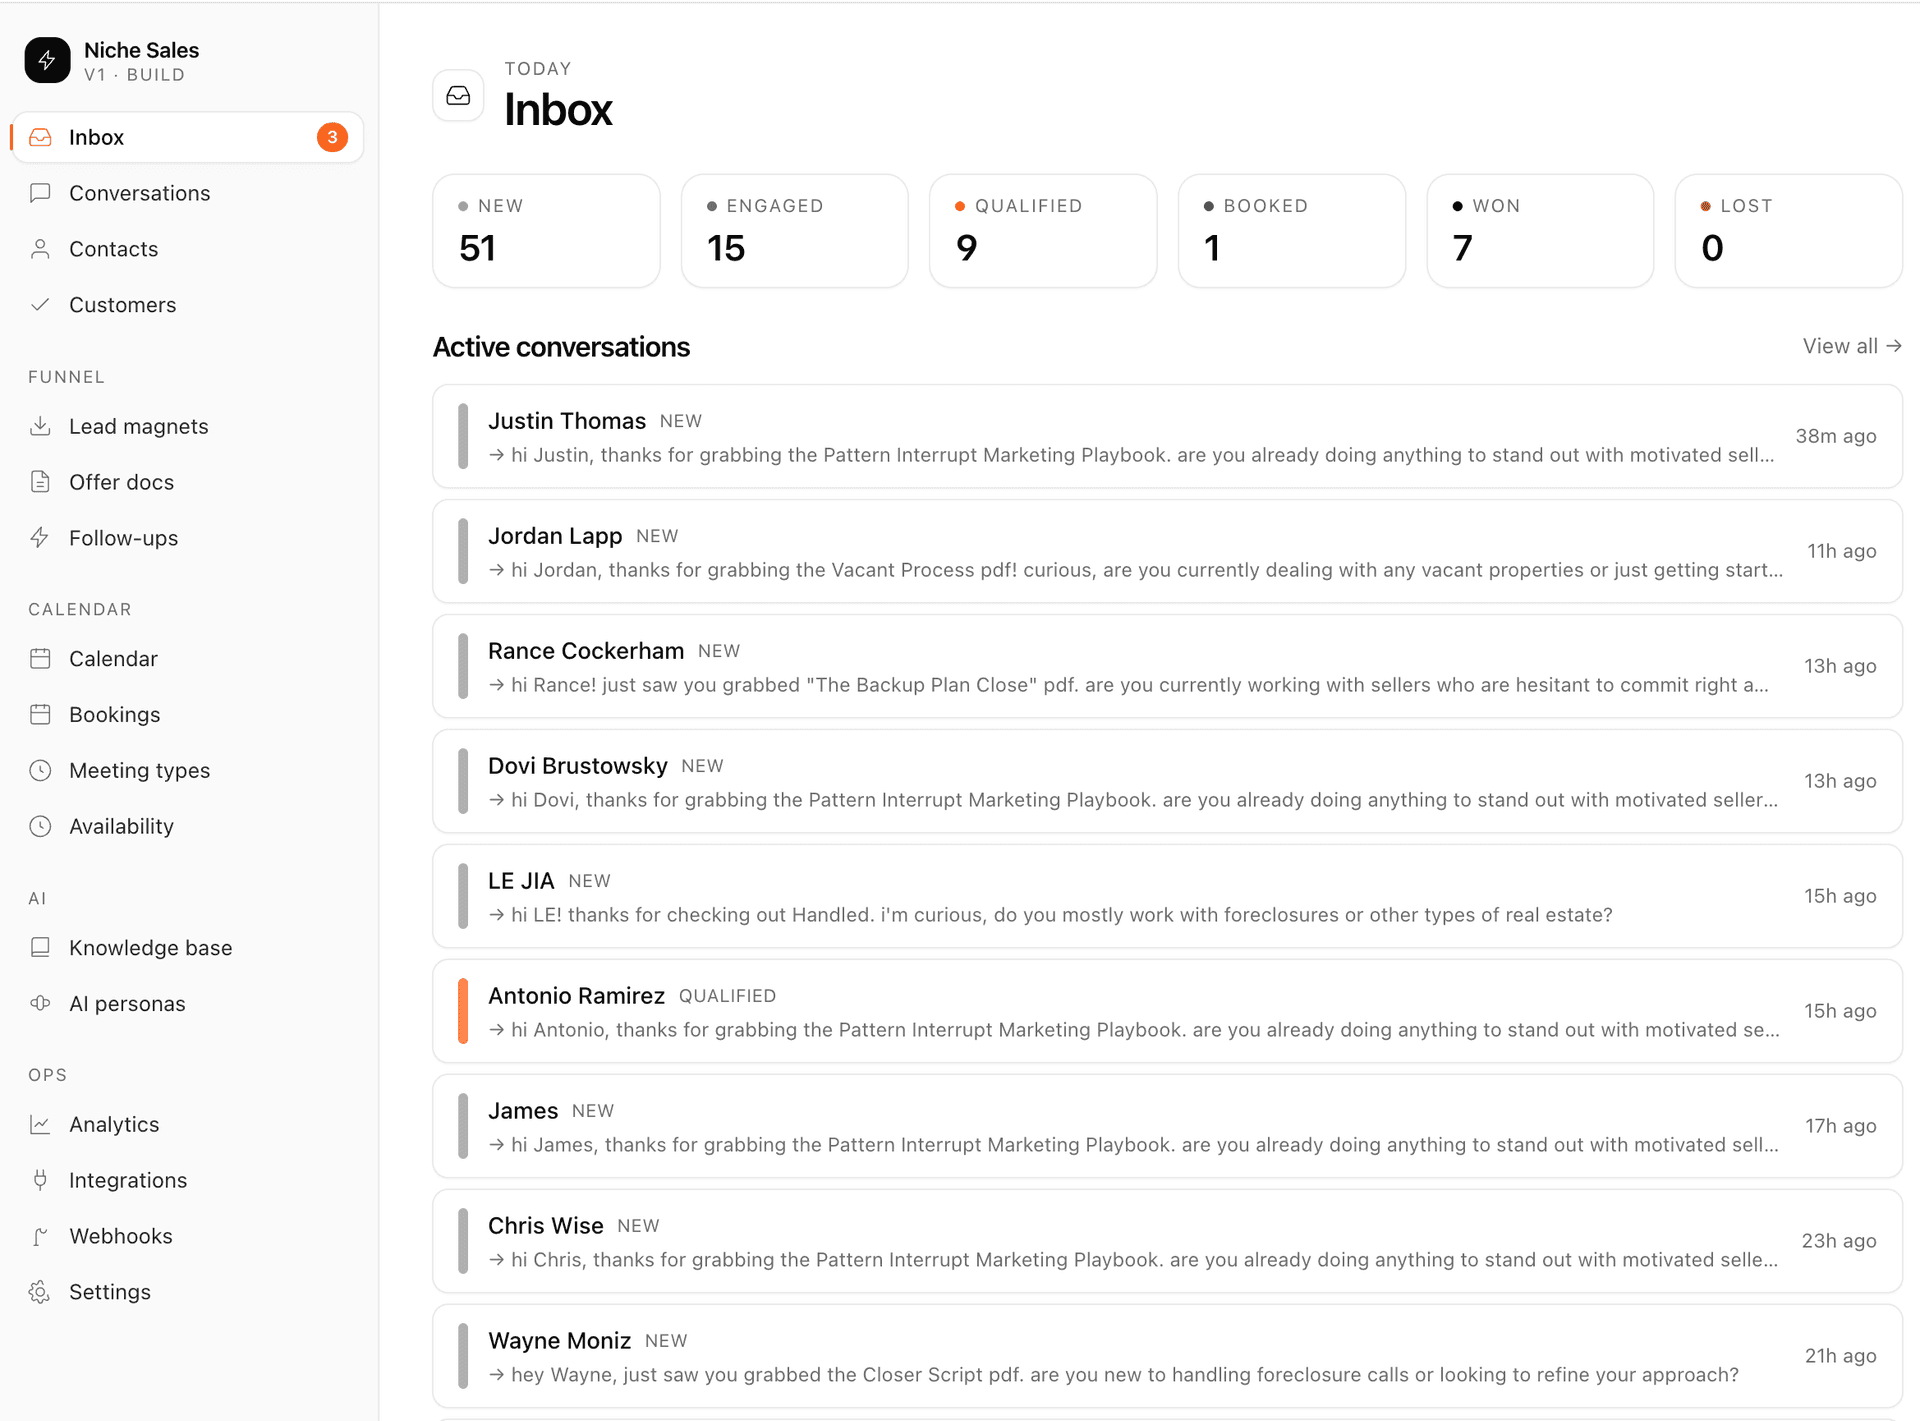Click the Customers checkmark icon
Image resolution: width=1920 pixels, height=1421 pixels.
pos(40,305)
